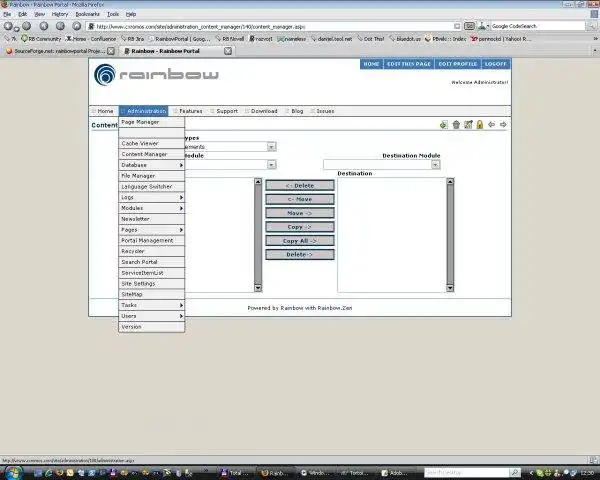The width and height of the screenshot is (600, 480).
Task: Click the Firefox Stop button
Action: pyautogui.click(x=60, y=26)
